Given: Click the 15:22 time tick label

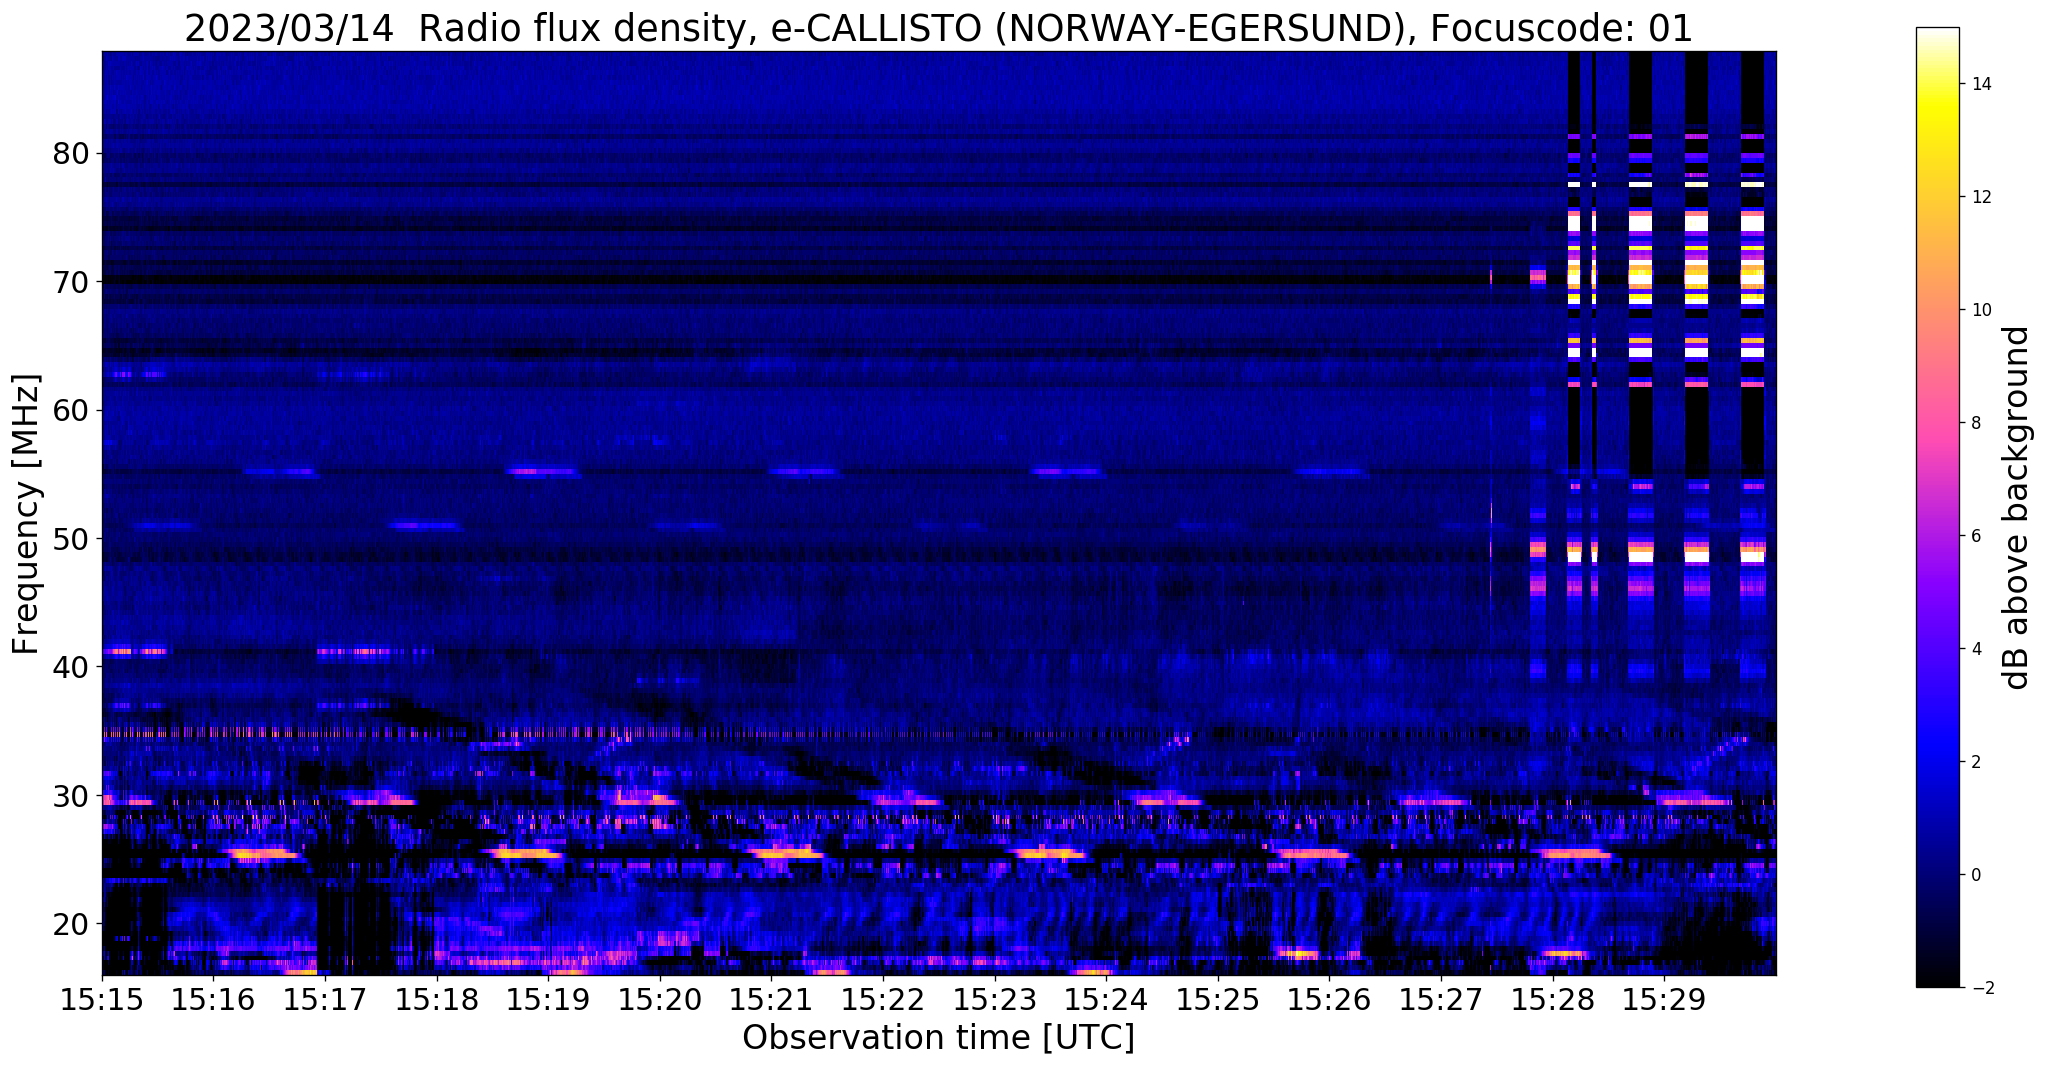Looking at the screenshot, I should coord(883,1000).
